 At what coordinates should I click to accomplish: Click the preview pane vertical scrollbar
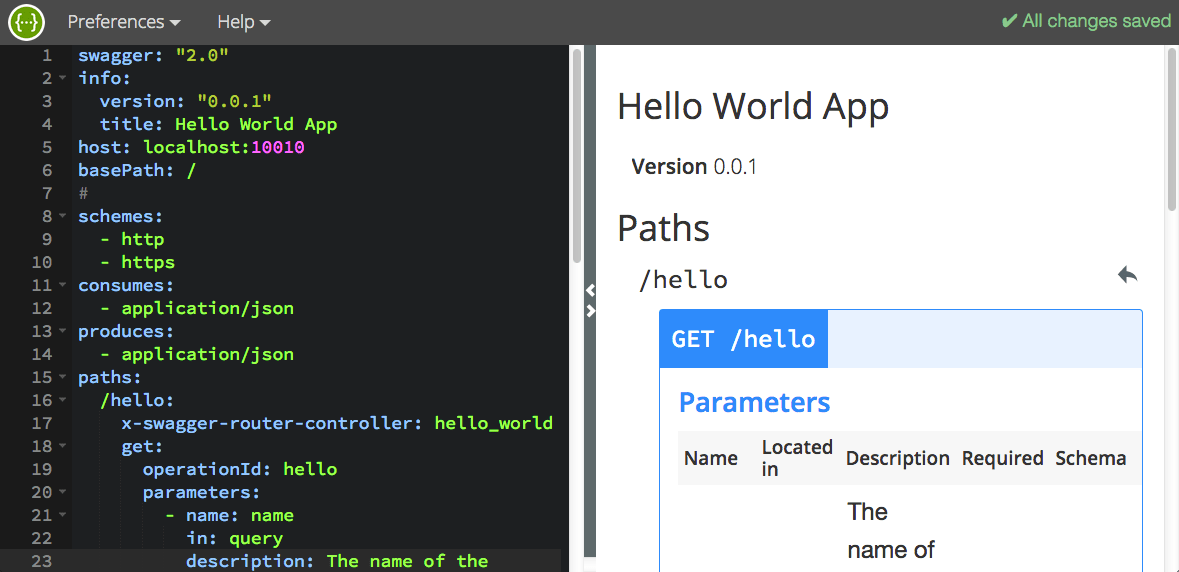[x=1172, y=129]
